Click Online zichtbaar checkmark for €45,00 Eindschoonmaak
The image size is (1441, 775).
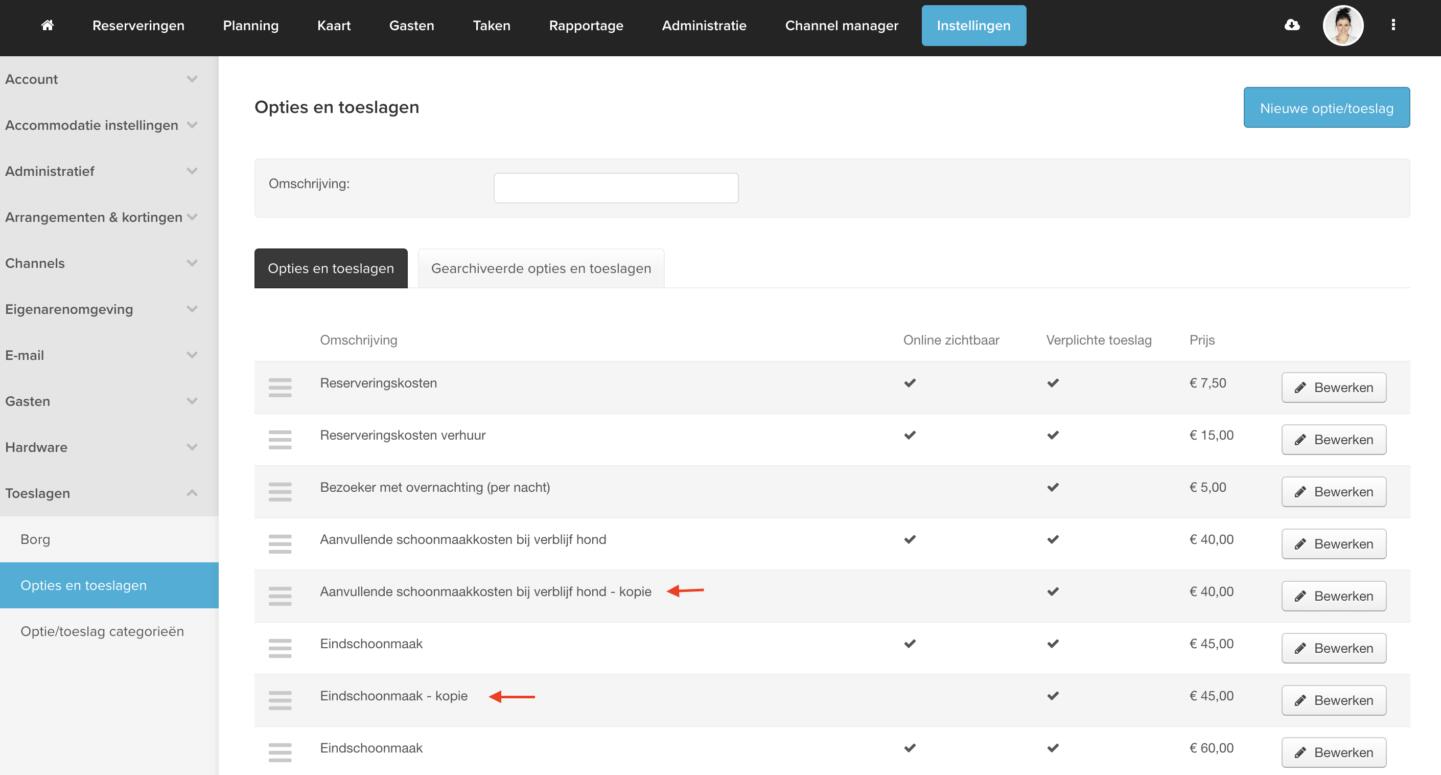click(909, 644)
